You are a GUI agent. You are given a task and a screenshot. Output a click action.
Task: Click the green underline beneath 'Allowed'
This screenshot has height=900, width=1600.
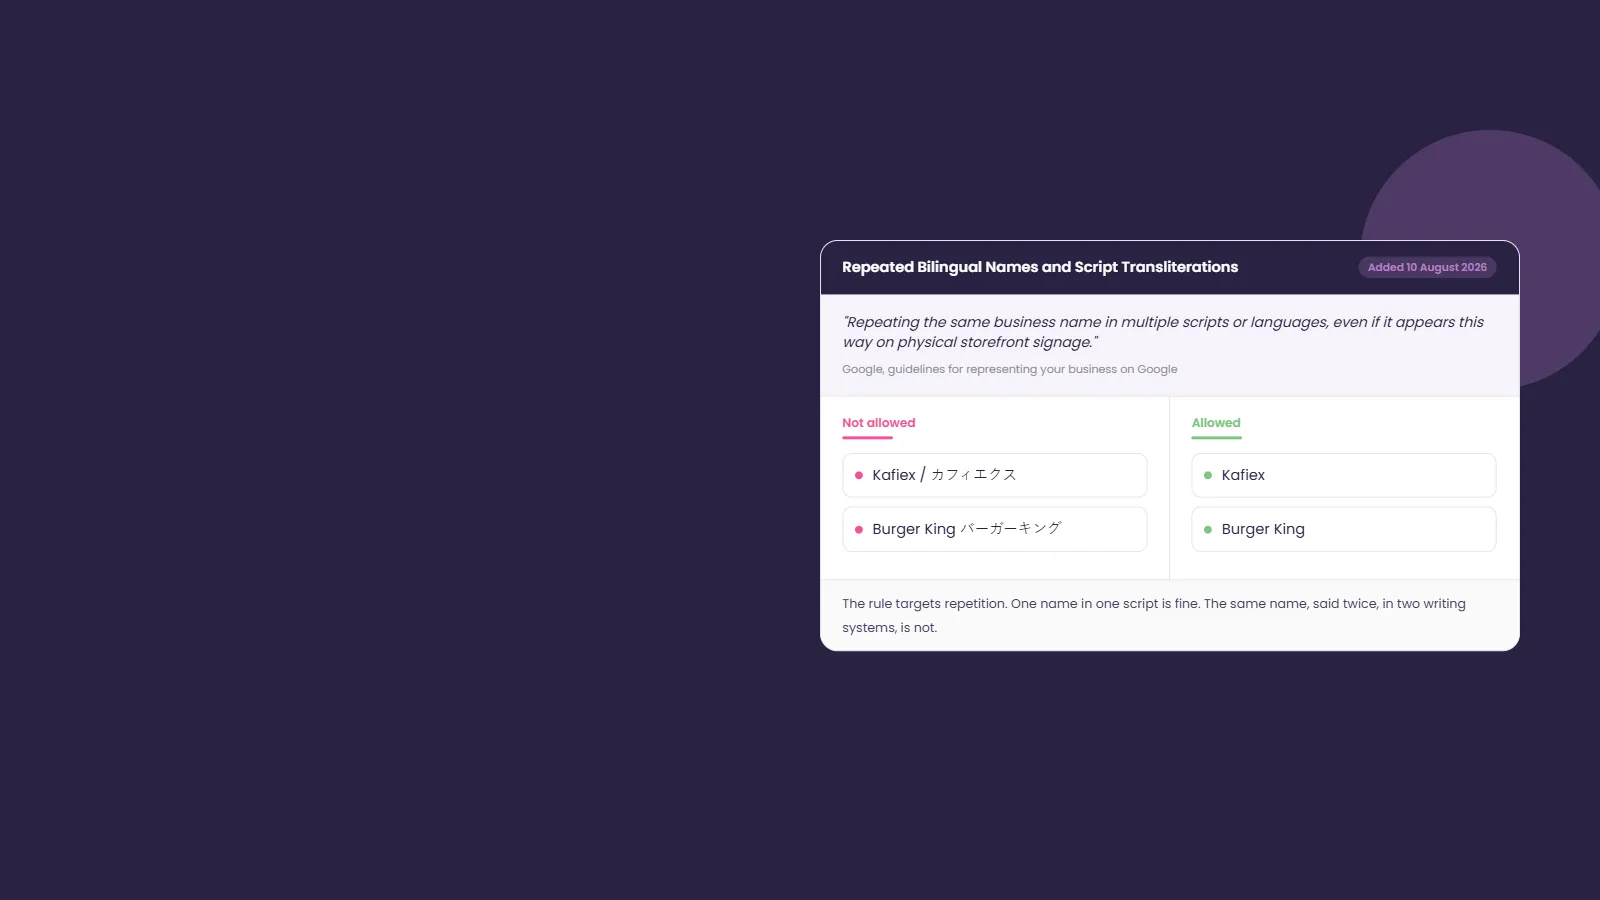coord(1217,437)
